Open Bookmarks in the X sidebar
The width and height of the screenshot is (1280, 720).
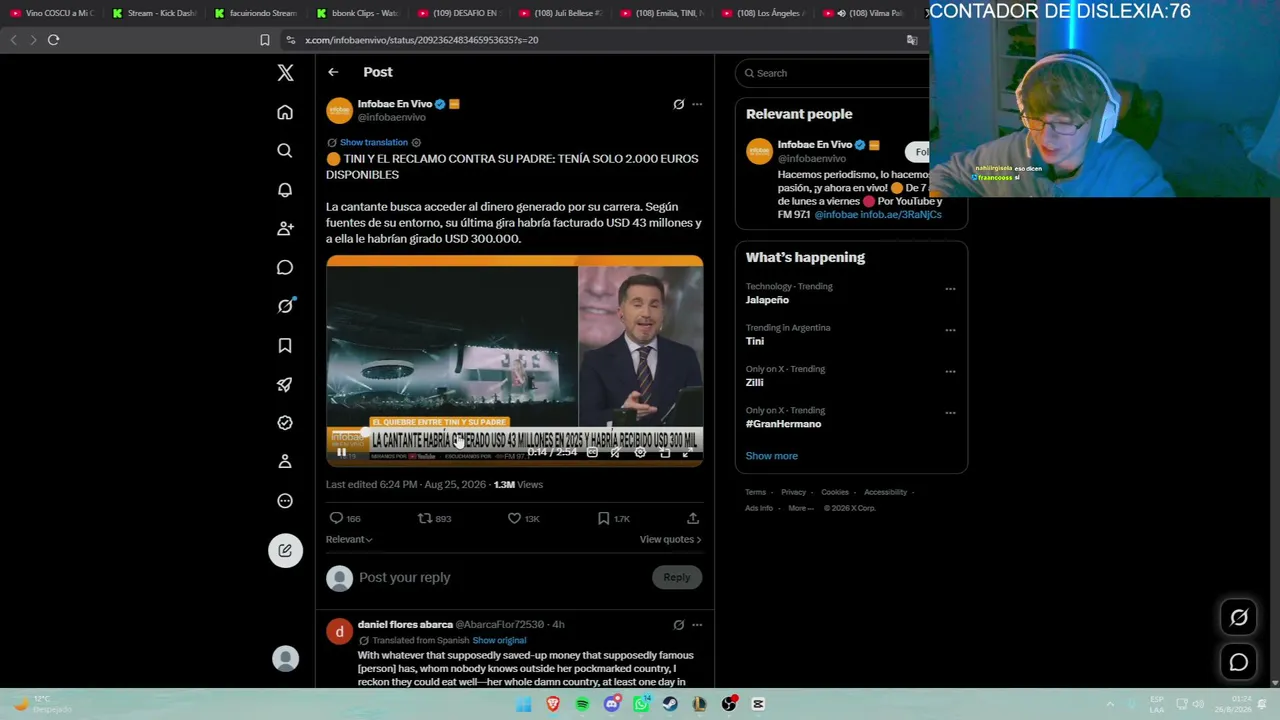[285, 345]
